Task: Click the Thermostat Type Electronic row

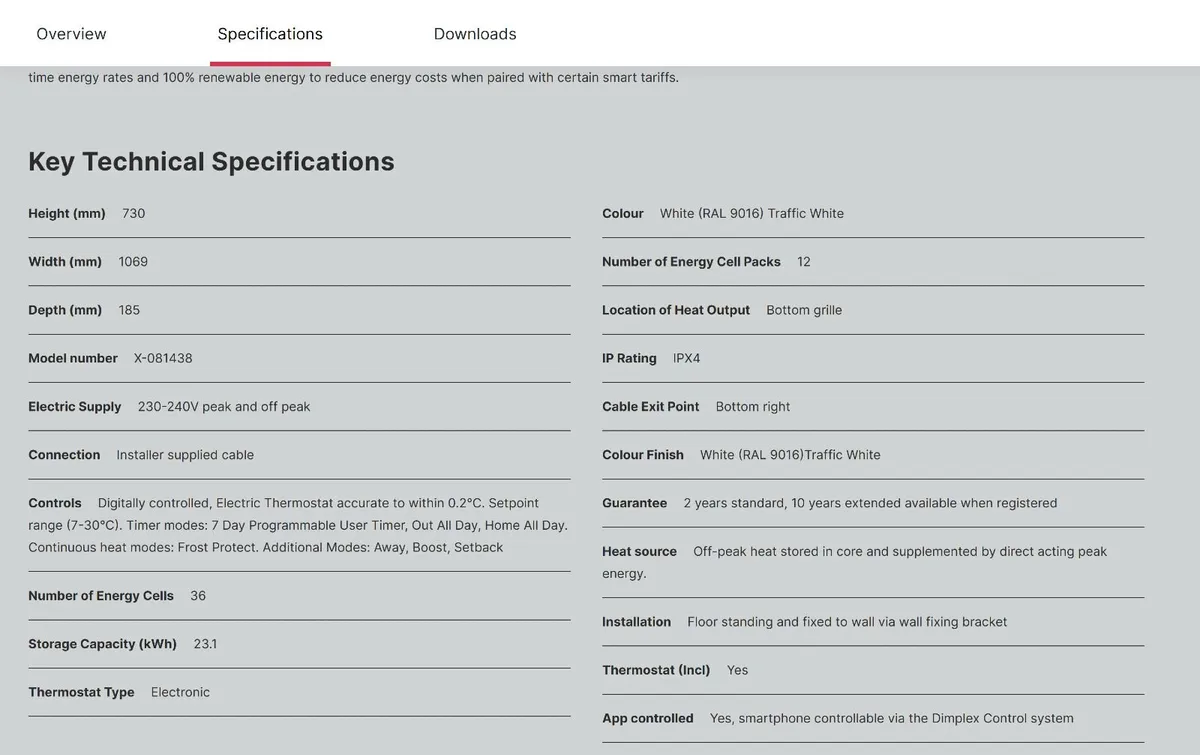Action: (x=299, y=692)
